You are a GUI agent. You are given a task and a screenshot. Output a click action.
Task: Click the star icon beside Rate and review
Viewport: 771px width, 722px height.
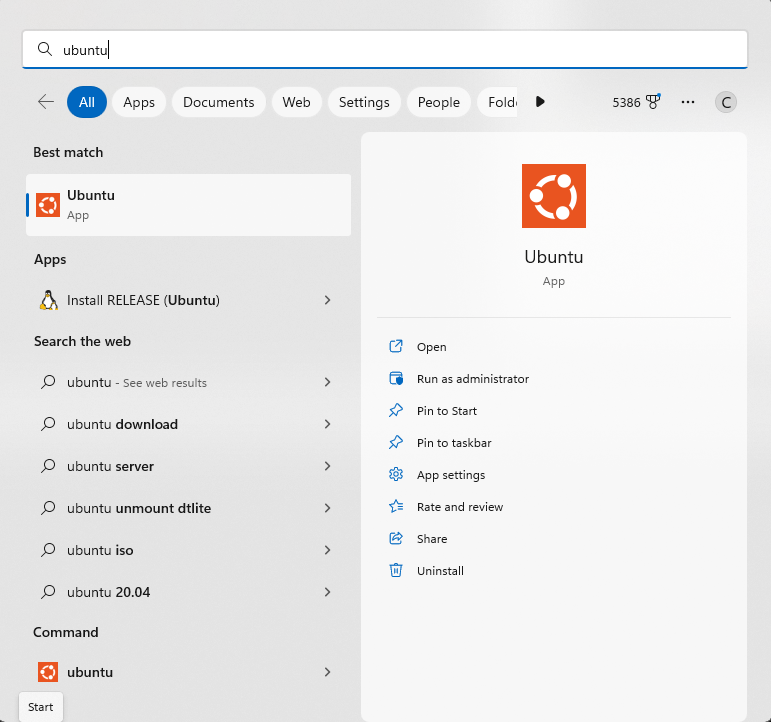point(396,506)
